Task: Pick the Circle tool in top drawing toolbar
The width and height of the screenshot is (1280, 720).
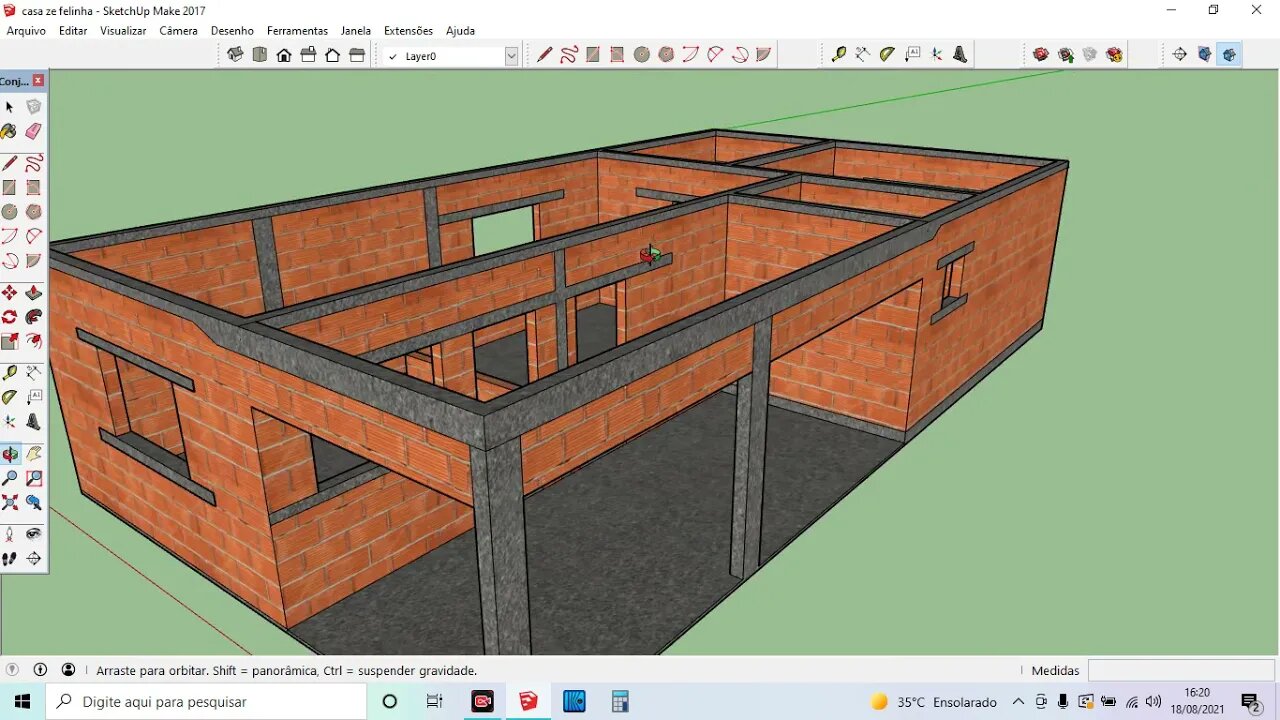Action: pyautogui.click(x=642, y=55)
